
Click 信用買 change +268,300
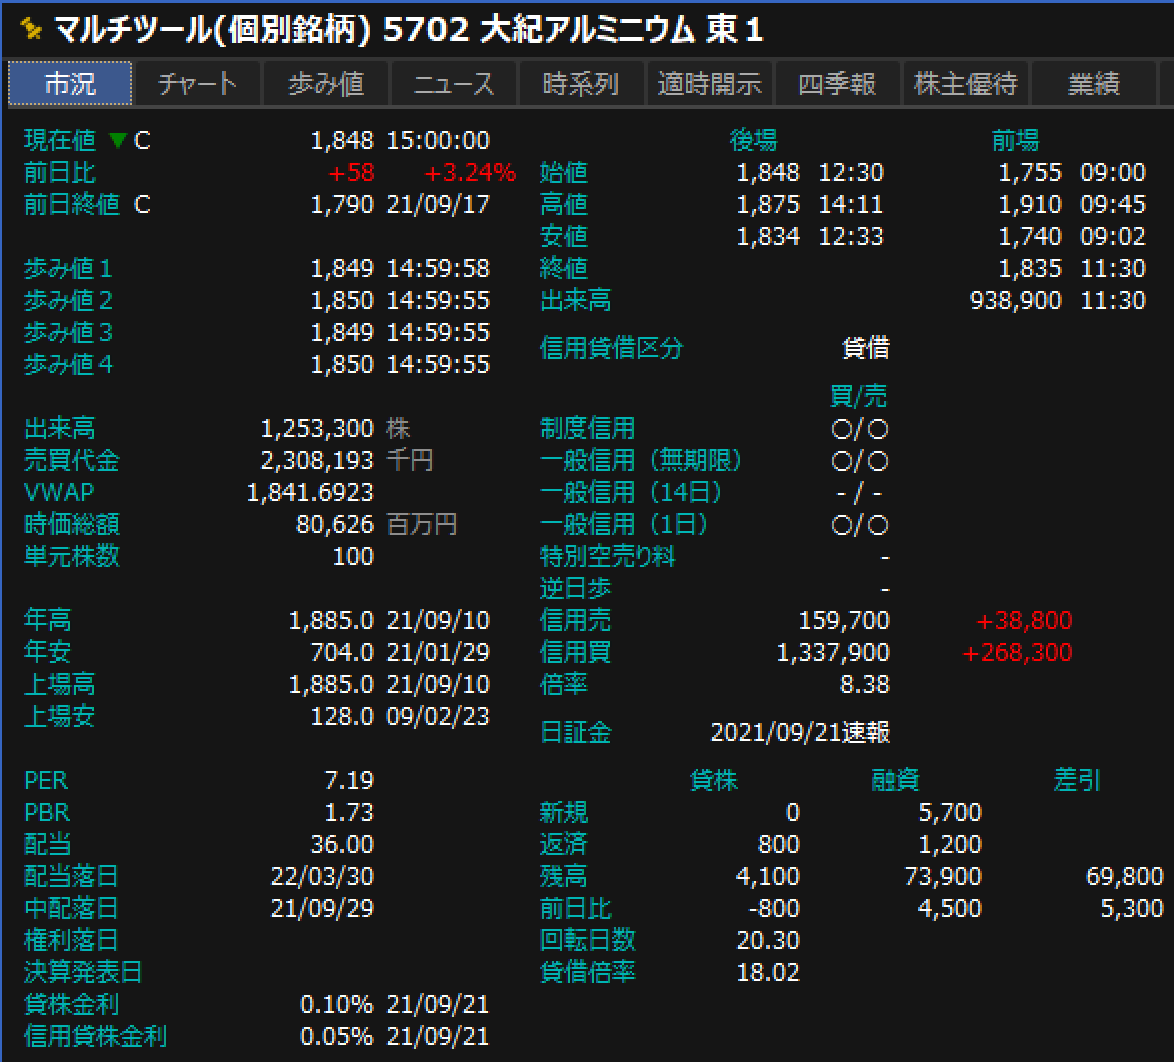[x=1017, y=652]
